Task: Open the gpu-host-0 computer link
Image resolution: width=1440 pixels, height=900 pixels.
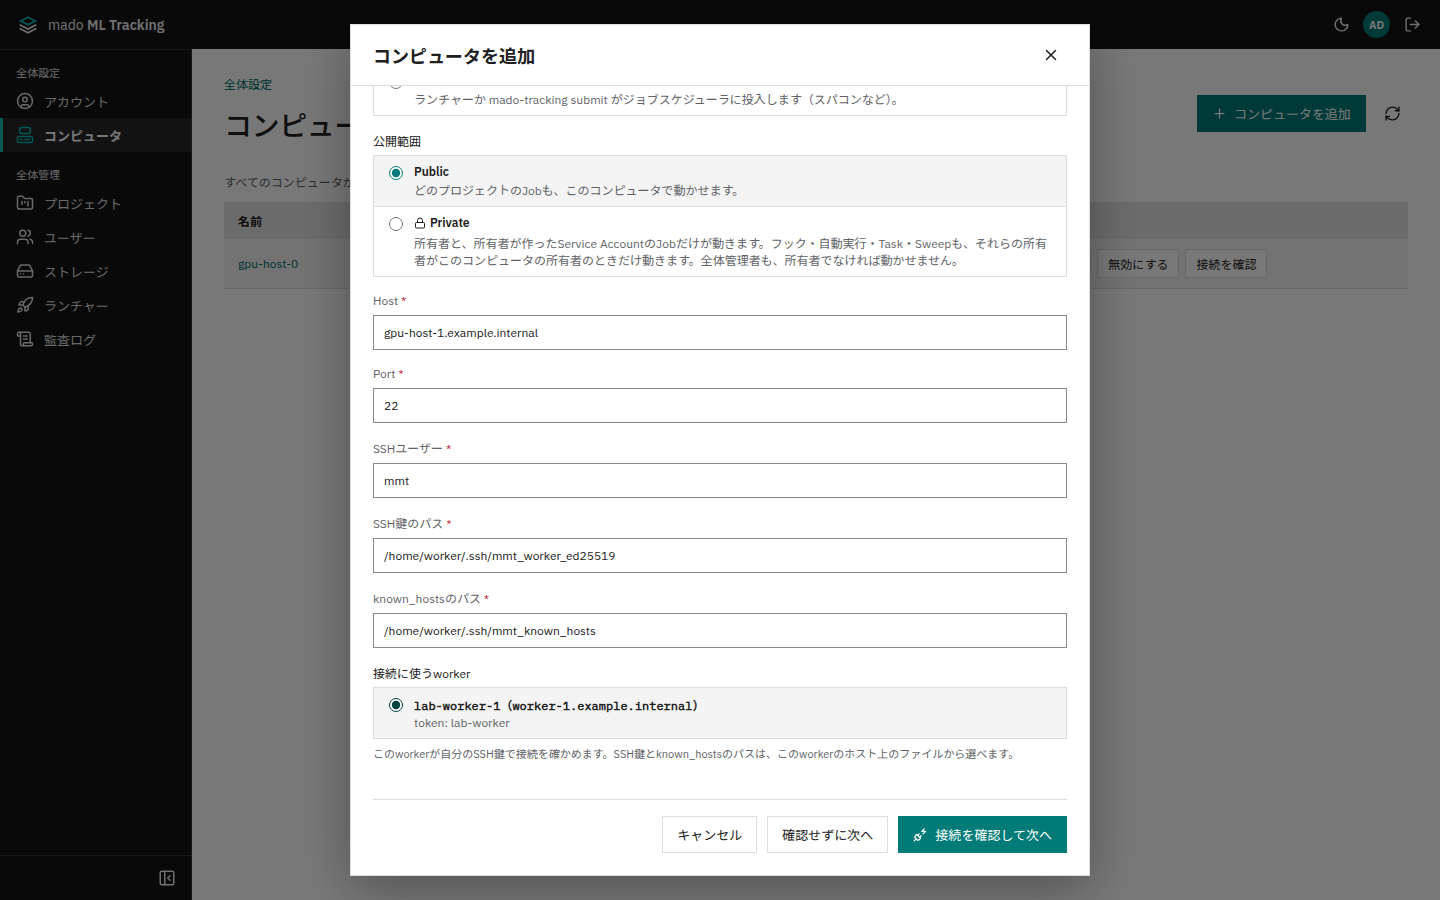Action: 268,264
